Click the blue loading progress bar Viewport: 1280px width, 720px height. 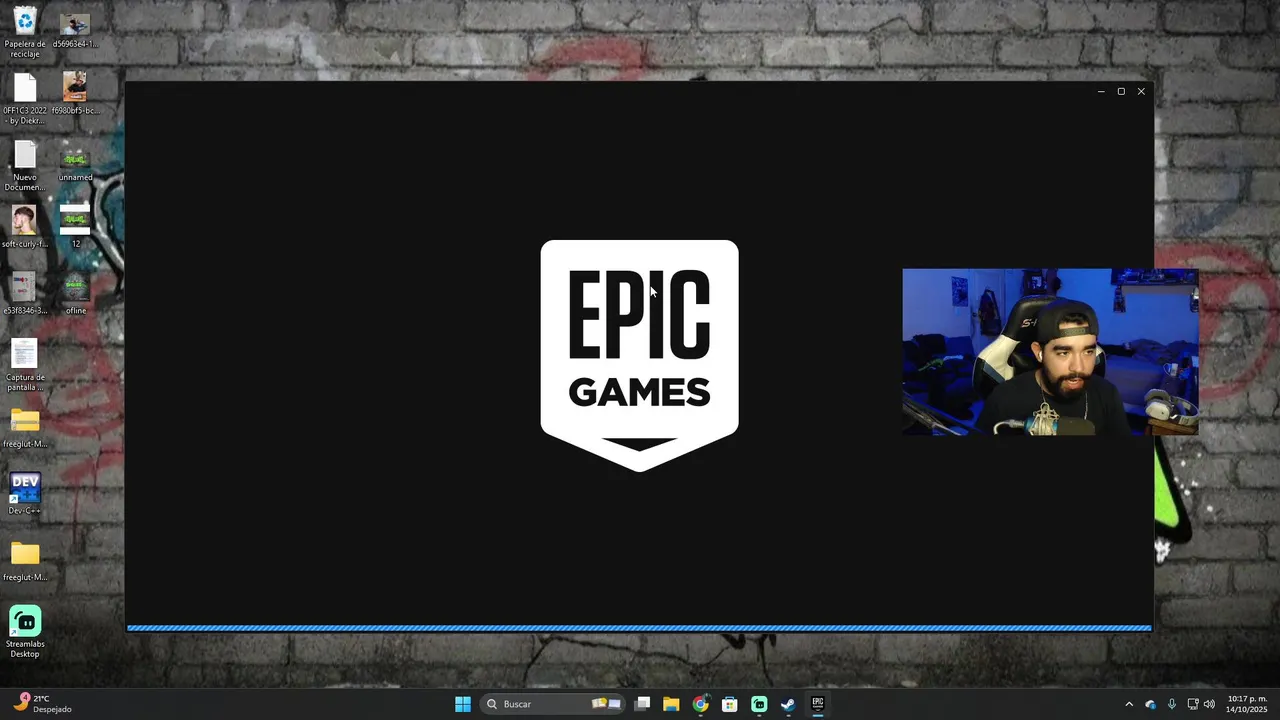tap(639, 628)
